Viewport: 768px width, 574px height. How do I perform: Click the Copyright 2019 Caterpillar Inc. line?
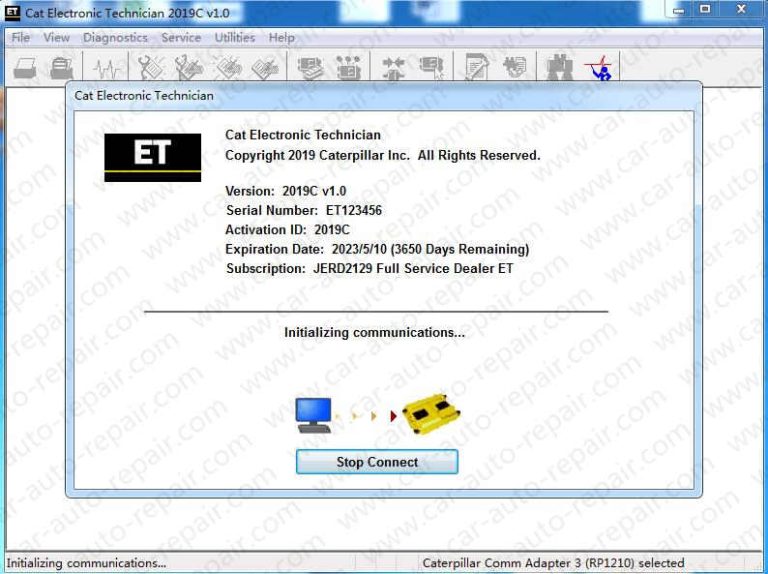383,155
